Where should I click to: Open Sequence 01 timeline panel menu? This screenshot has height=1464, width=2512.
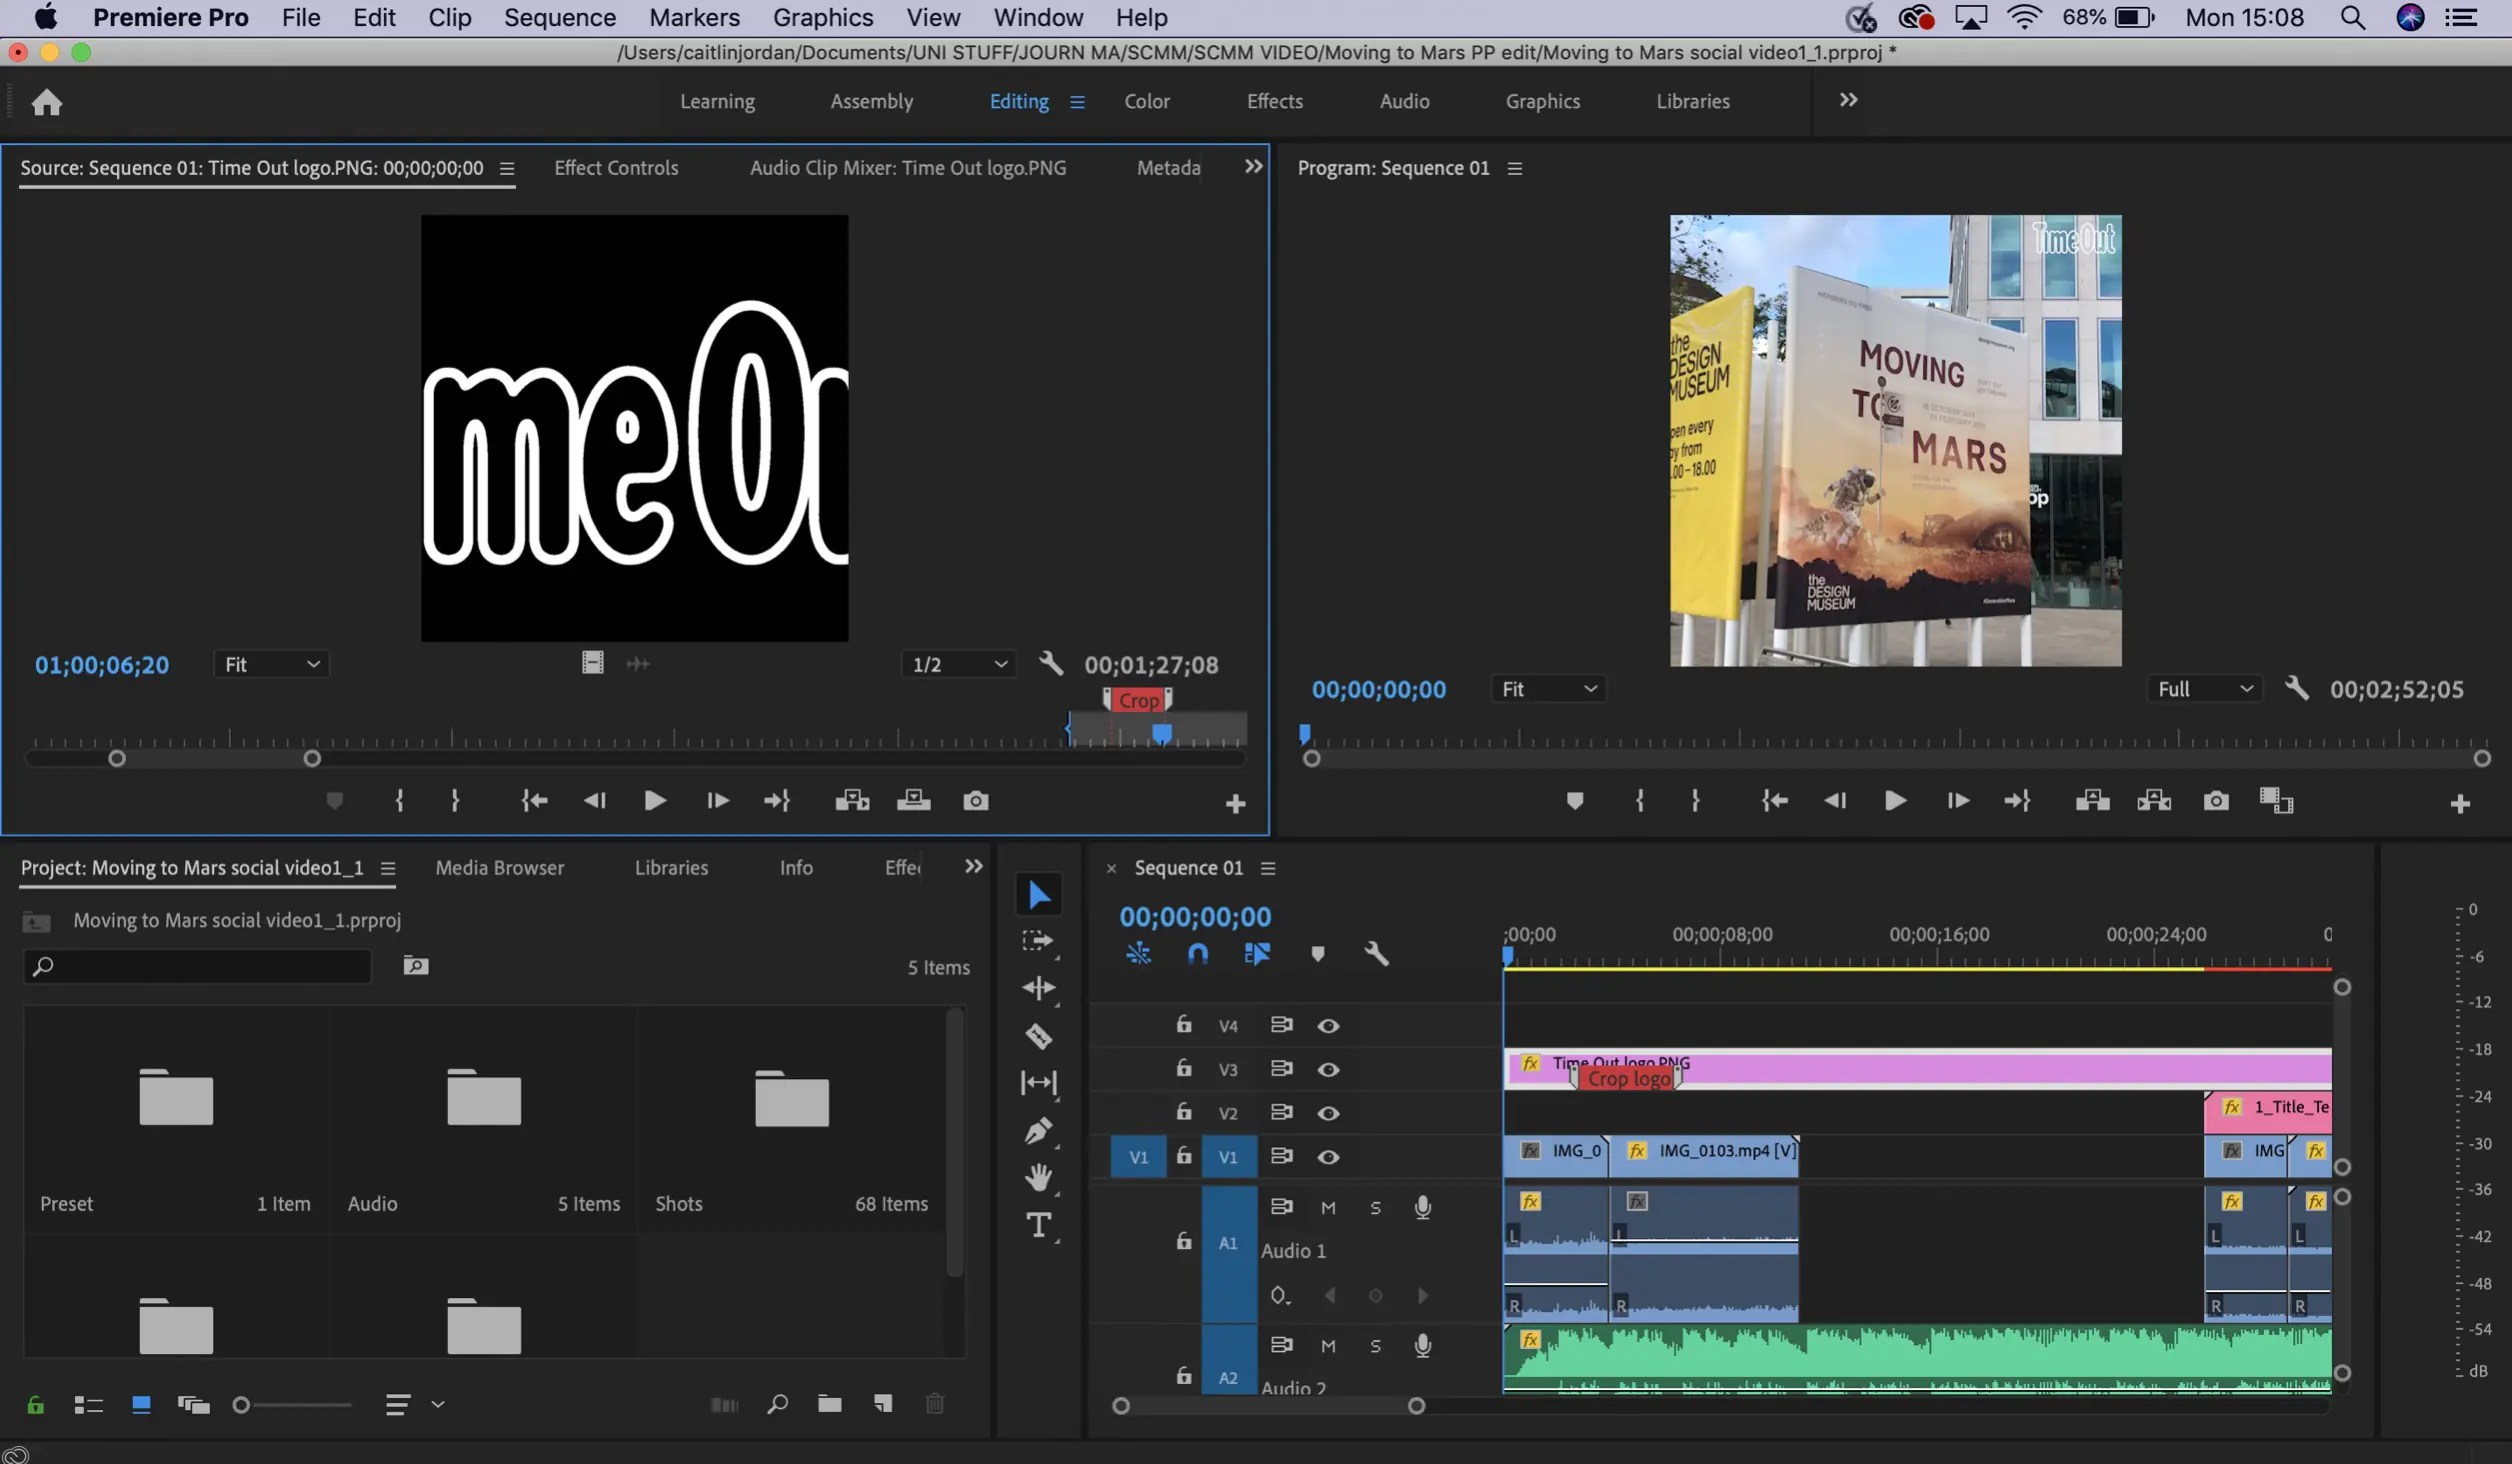click(x=1268, y=868)
